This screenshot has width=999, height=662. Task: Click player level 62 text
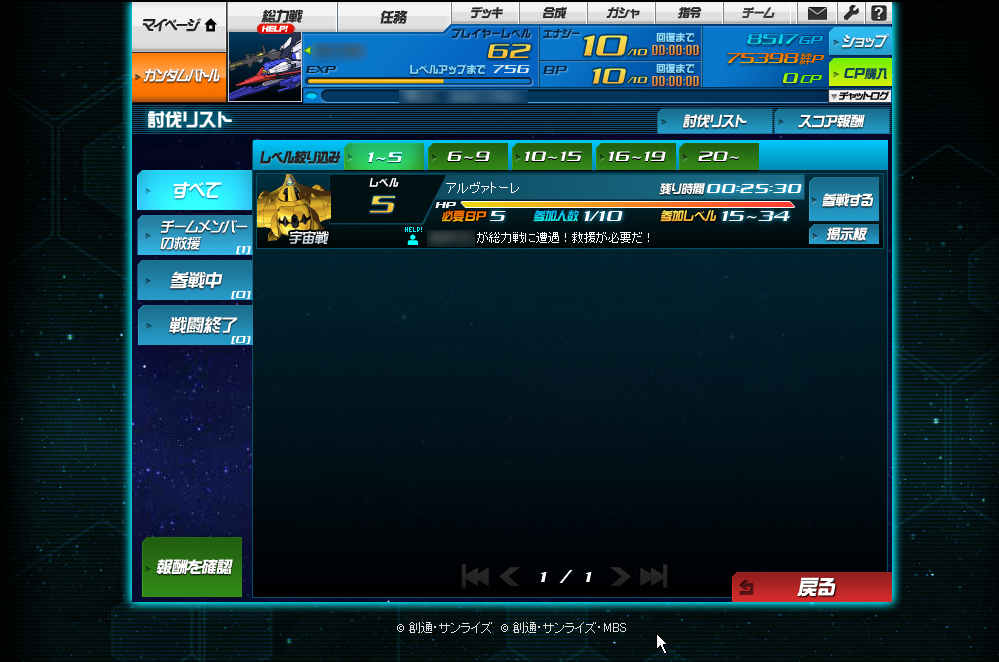click(x=508, y=50)
